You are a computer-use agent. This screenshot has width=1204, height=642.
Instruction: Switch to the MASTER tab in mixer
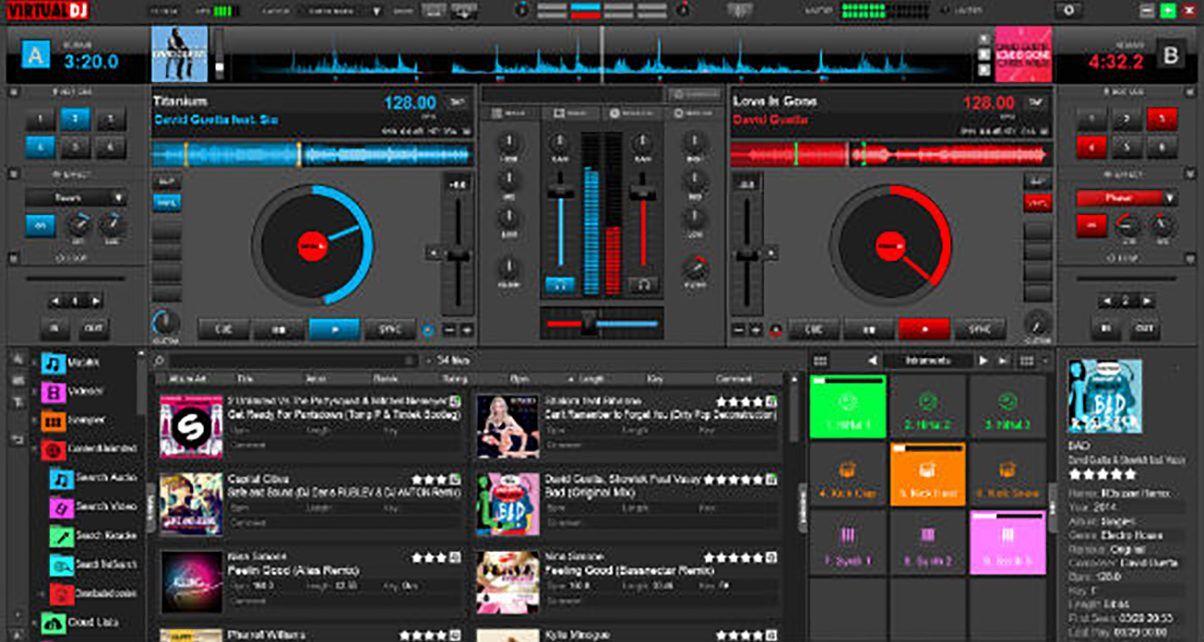point(692,114)
